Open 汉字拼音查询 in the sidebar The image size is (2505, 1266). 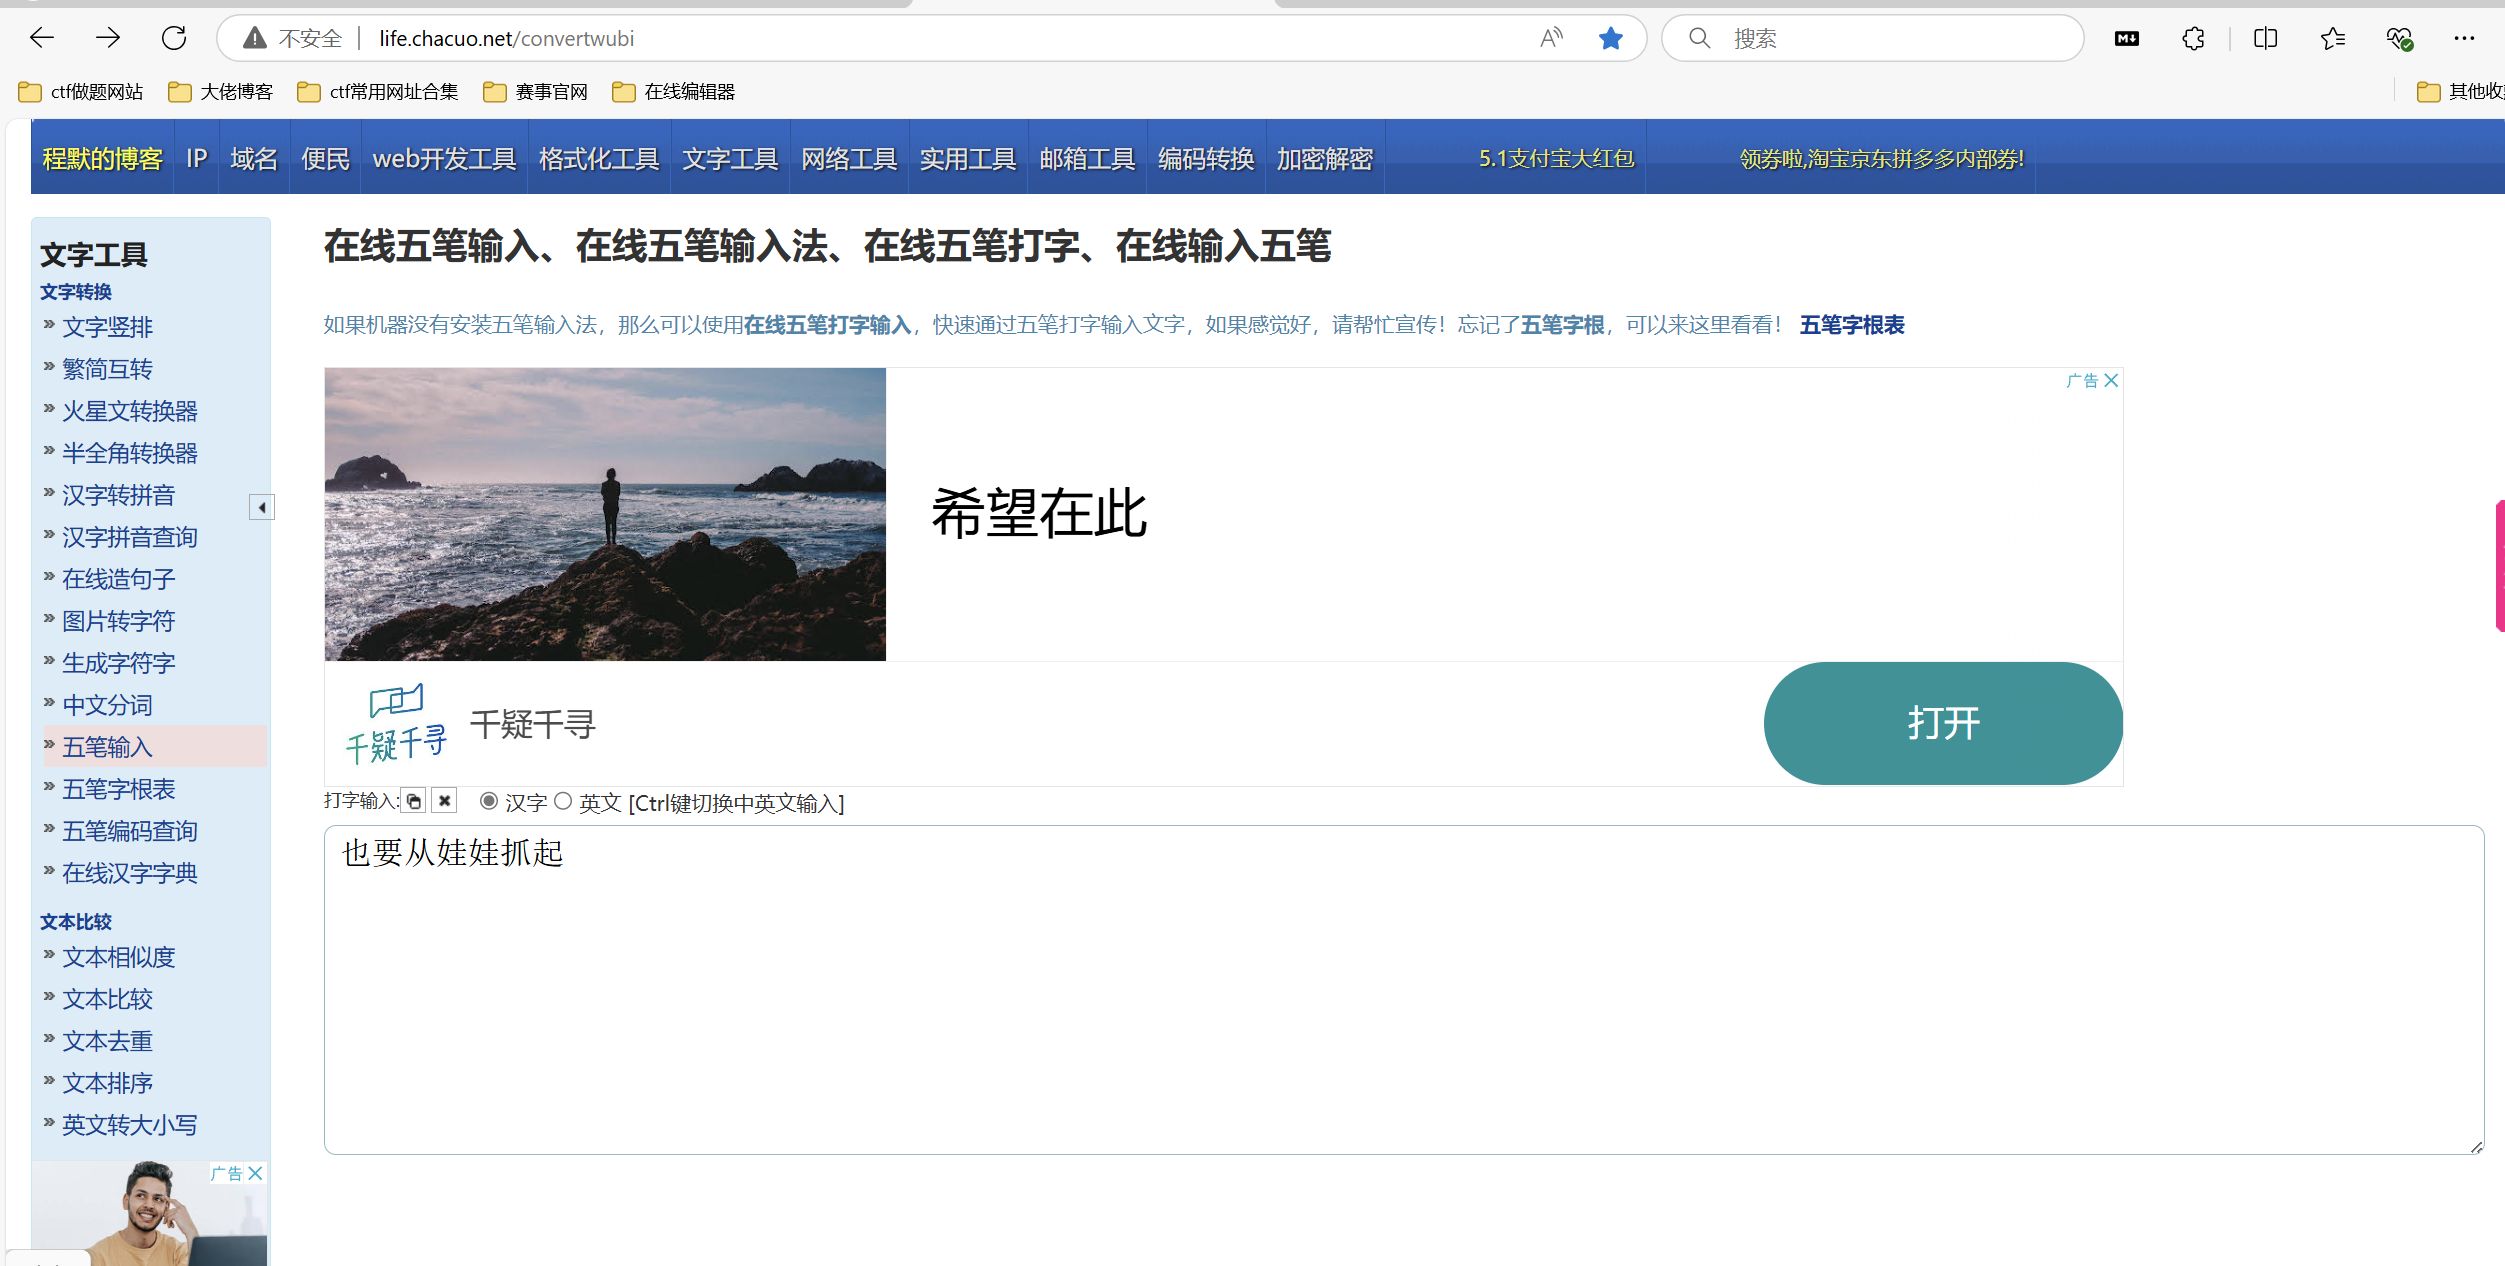point(130,537)
